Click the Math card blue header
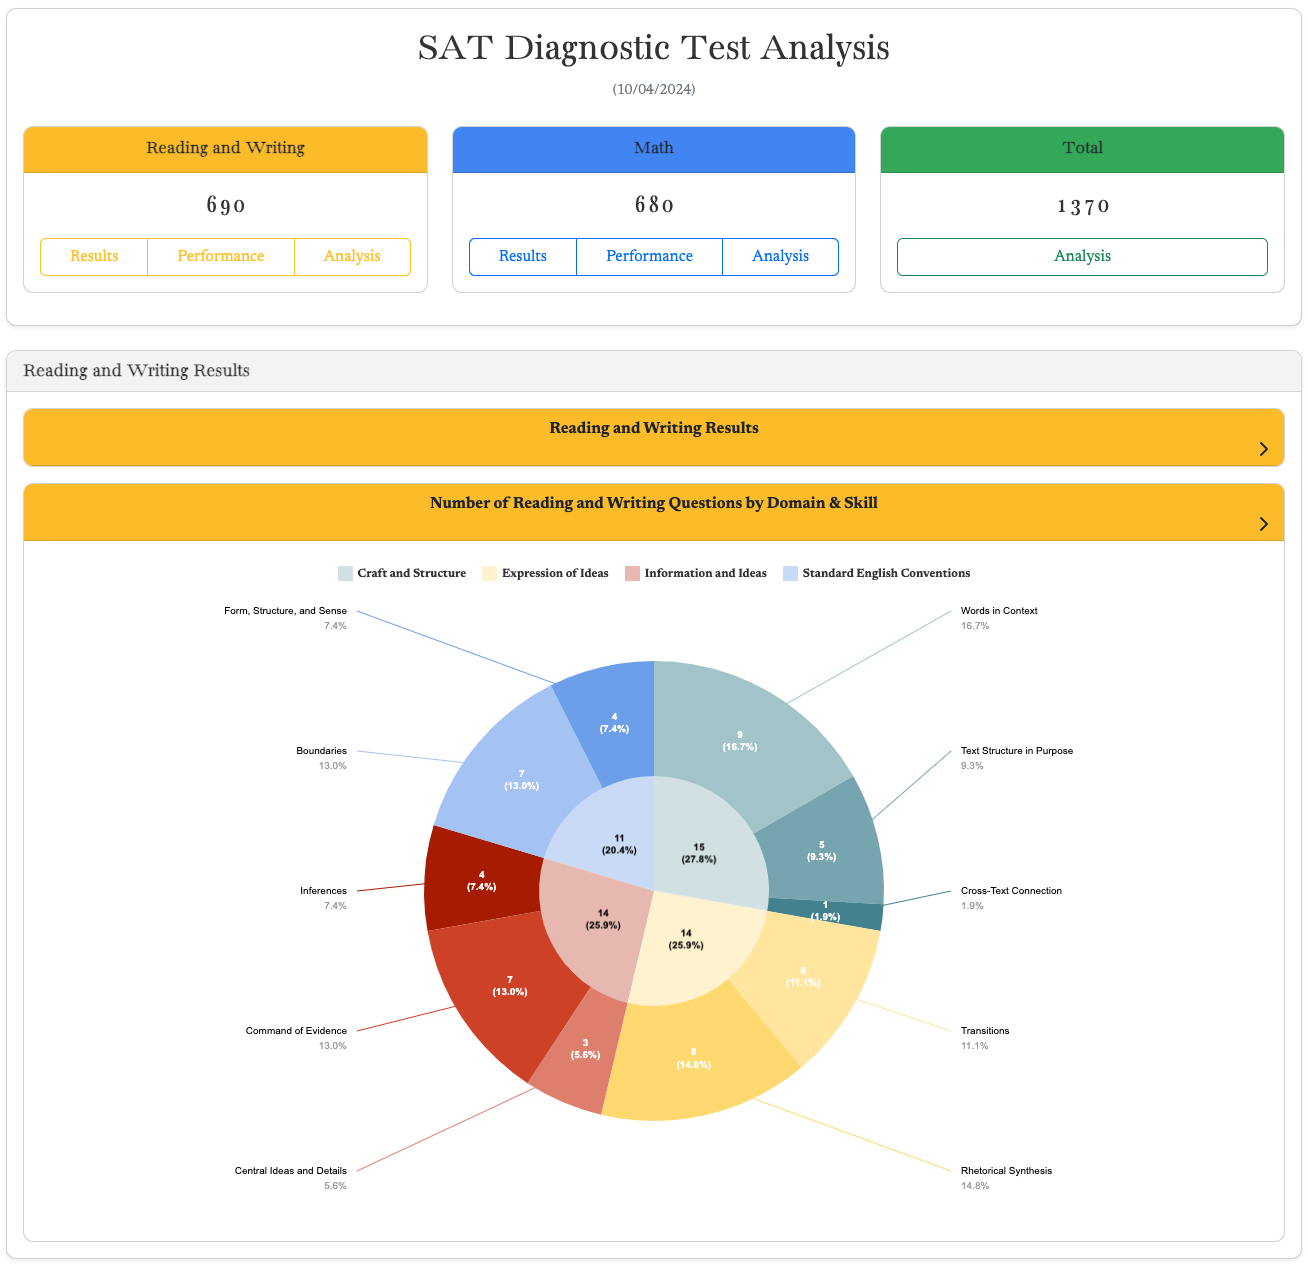This screenshot has height=1266, width=1308. 654,149
